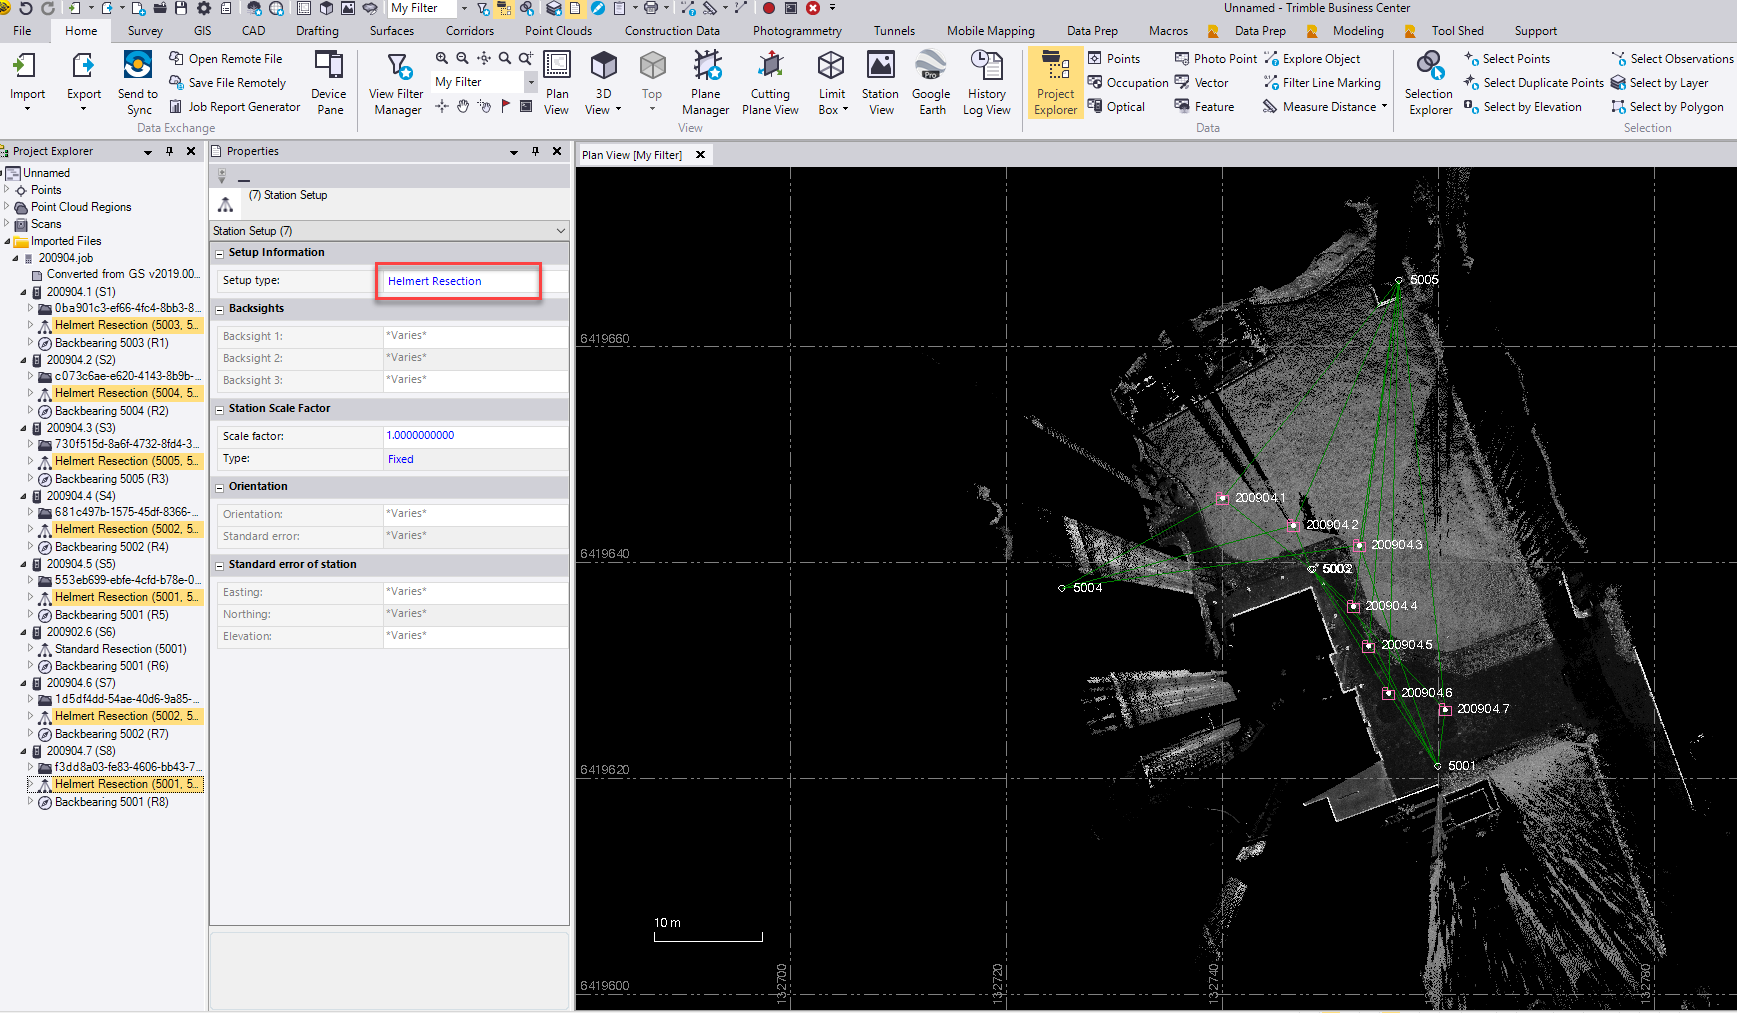Toggle the pan hand tool

click(x=462, y=105)
